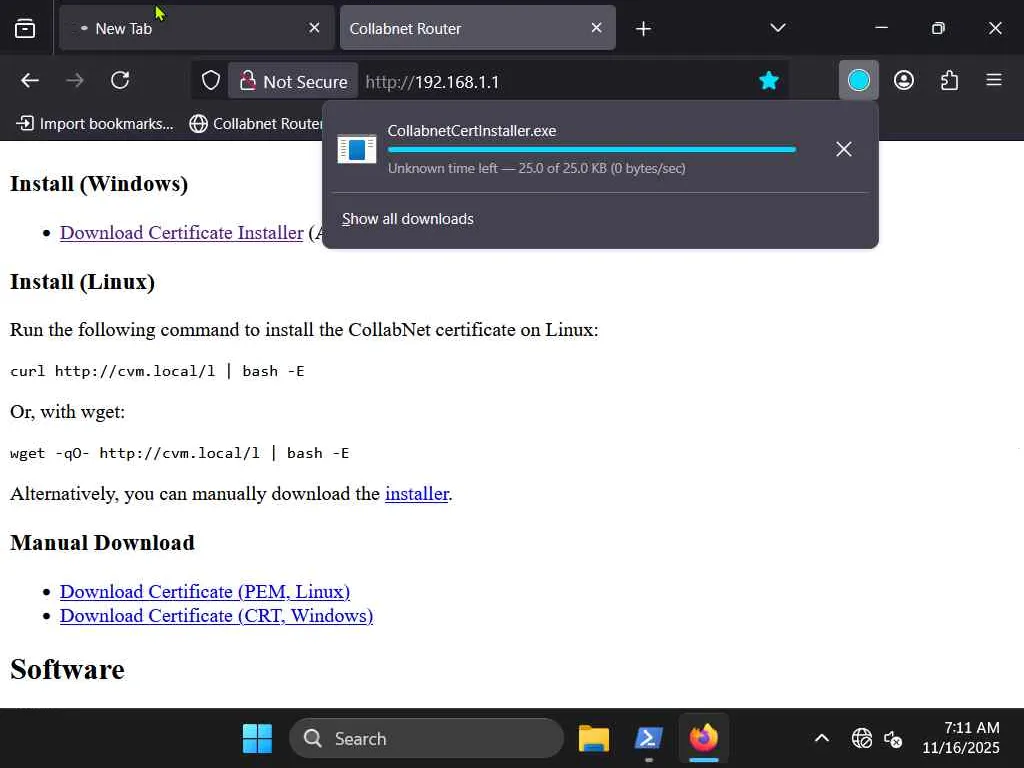Open File Explorer from the taskbar

click(594, 739)
